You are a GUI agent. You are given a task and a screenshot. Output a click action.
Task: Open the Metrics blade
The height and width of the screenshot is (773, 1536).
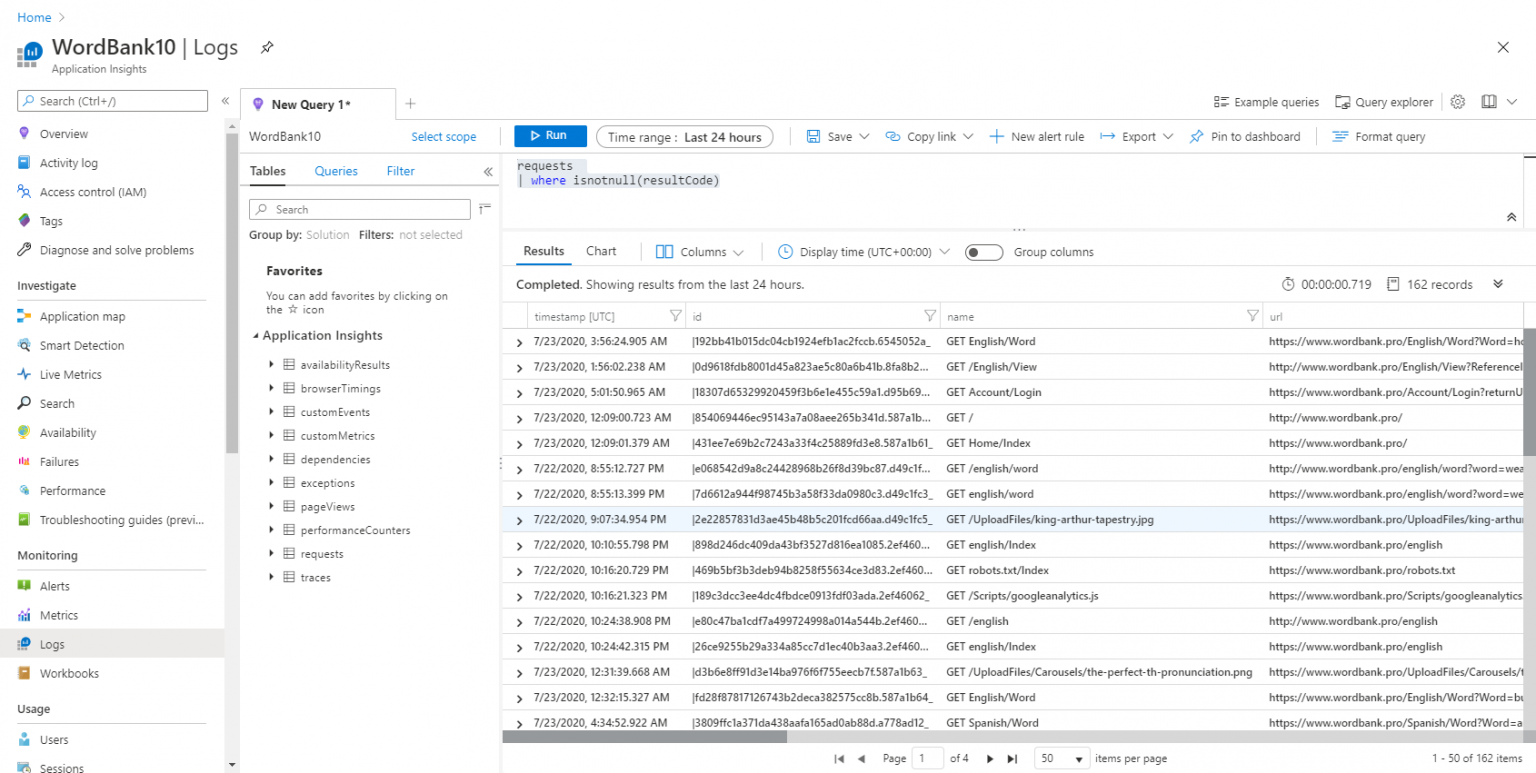61,614
